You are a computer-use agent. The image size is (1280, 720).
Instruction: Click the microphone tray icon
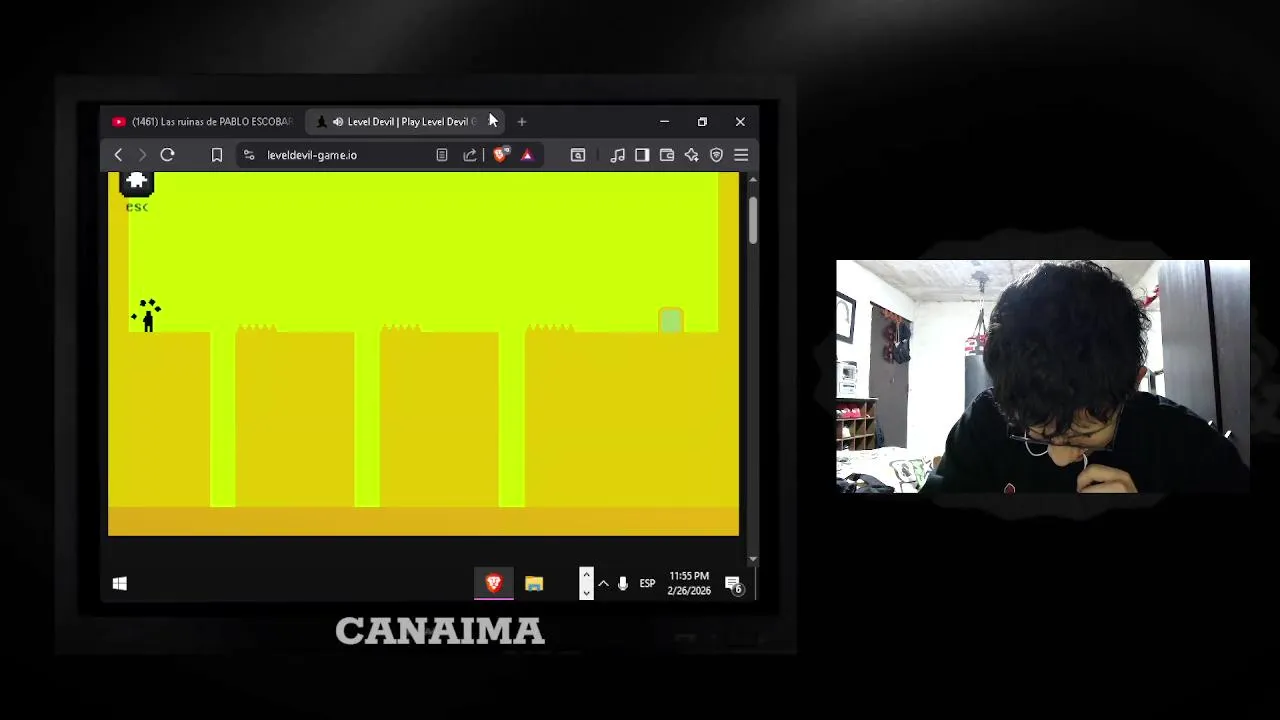click(x=622, y=583)
